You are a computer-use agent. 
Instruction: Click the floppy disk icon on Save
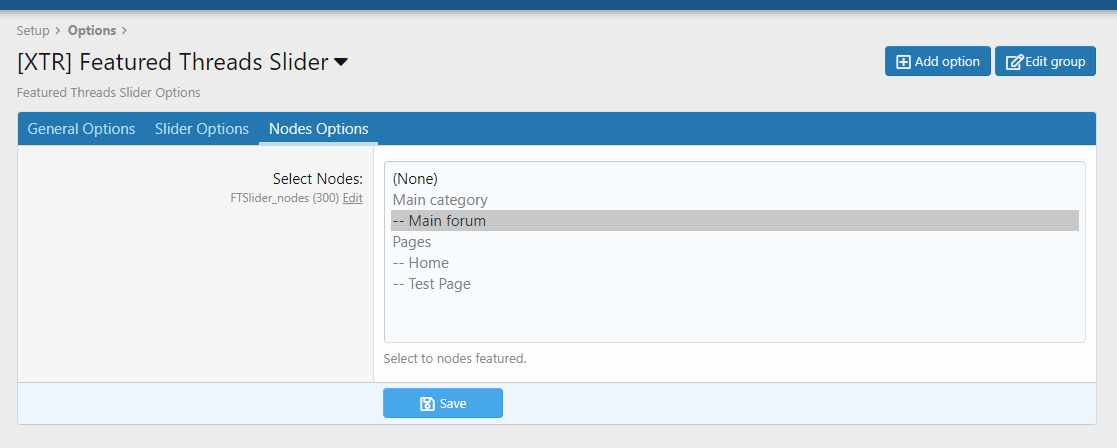coord(427,404)
